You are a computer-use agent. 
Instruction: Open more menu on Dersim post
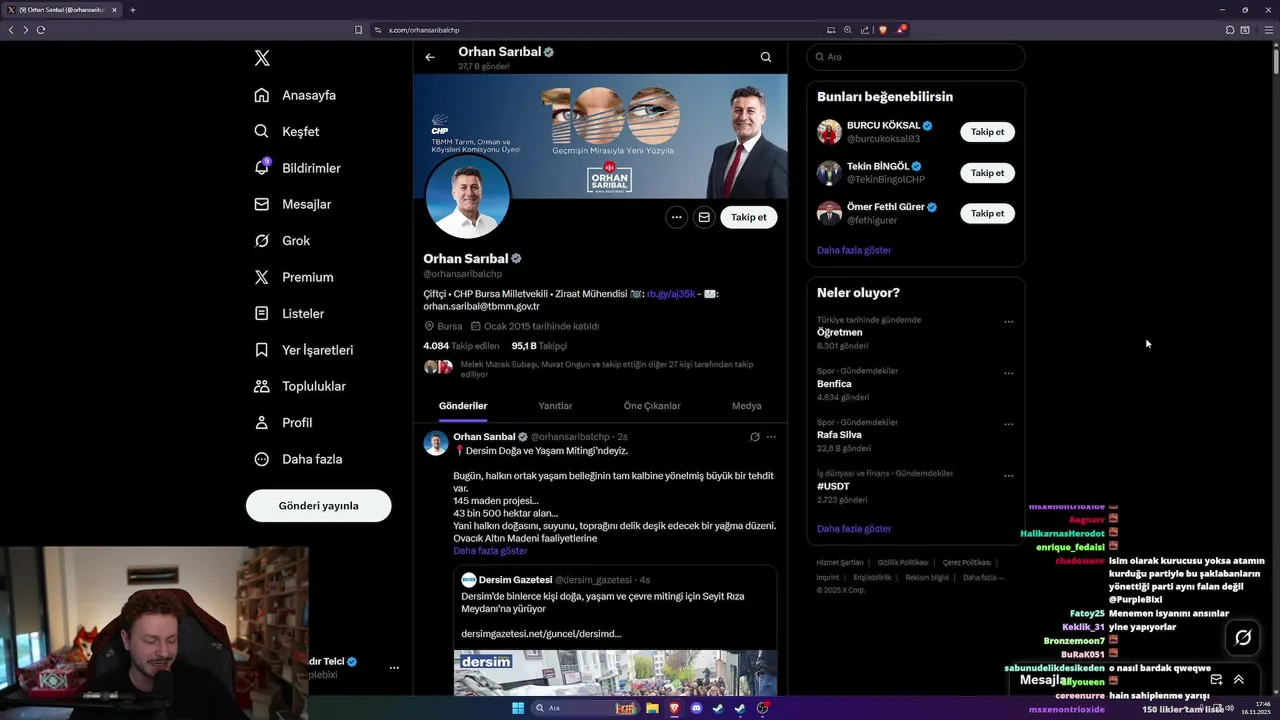771,437
